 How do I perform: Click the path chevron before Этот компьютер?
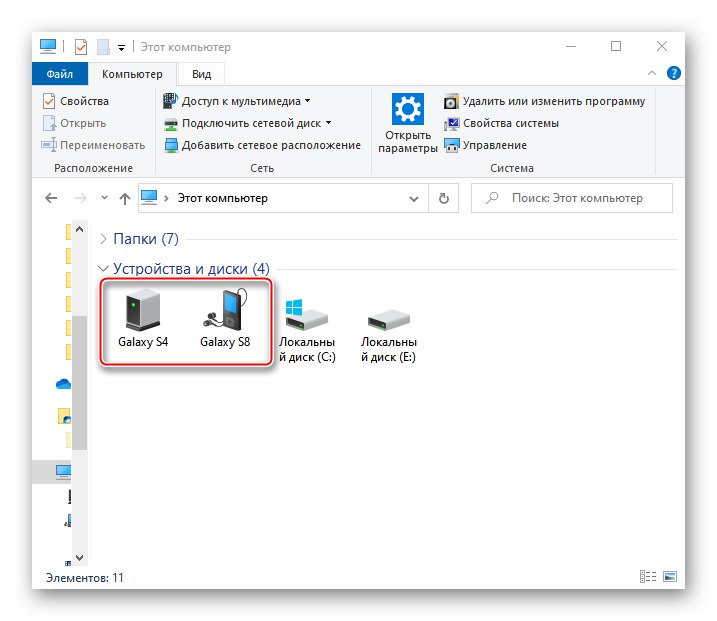pos(167,198)
